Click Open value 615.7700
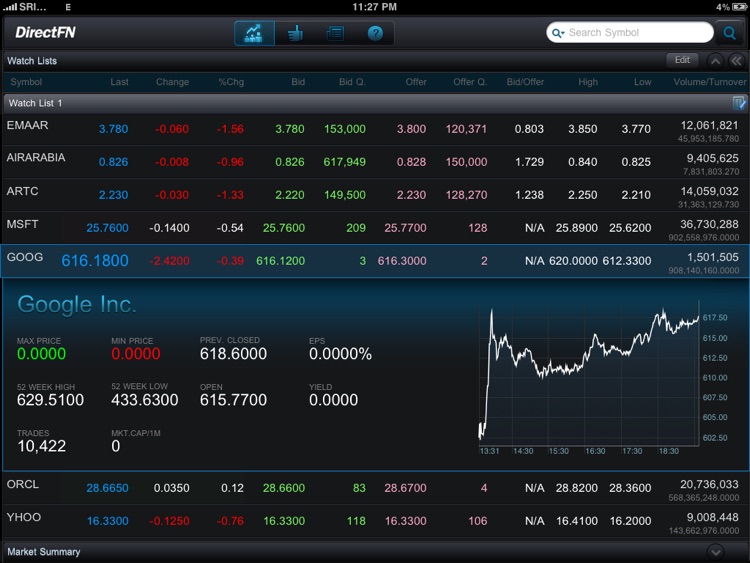The image size is (750, 563). point(233,400)
